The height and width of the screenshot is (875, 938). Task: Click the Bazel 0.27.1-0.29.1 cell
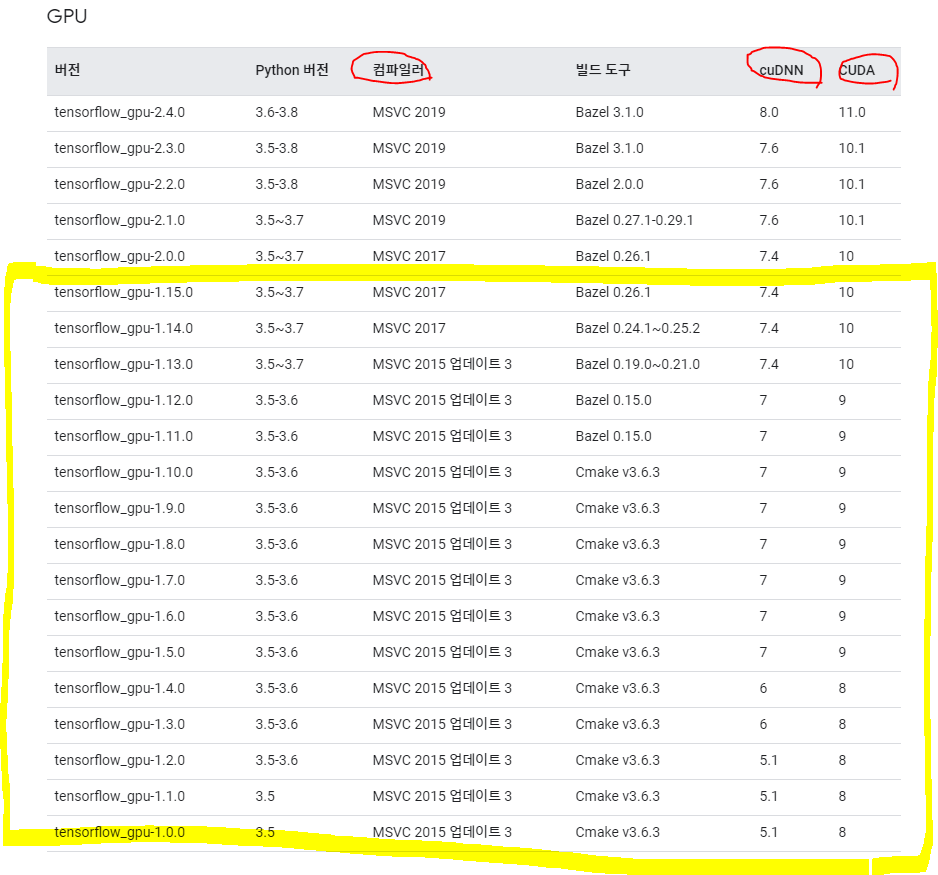click(634, 220)
